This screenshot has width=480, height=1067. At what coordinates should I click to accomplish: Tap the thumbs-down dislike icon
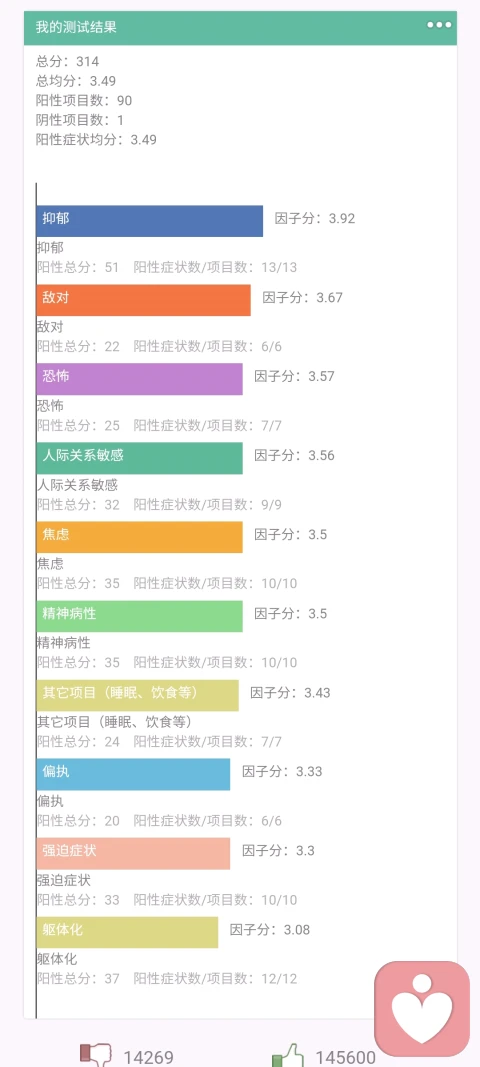(95, 1056)
